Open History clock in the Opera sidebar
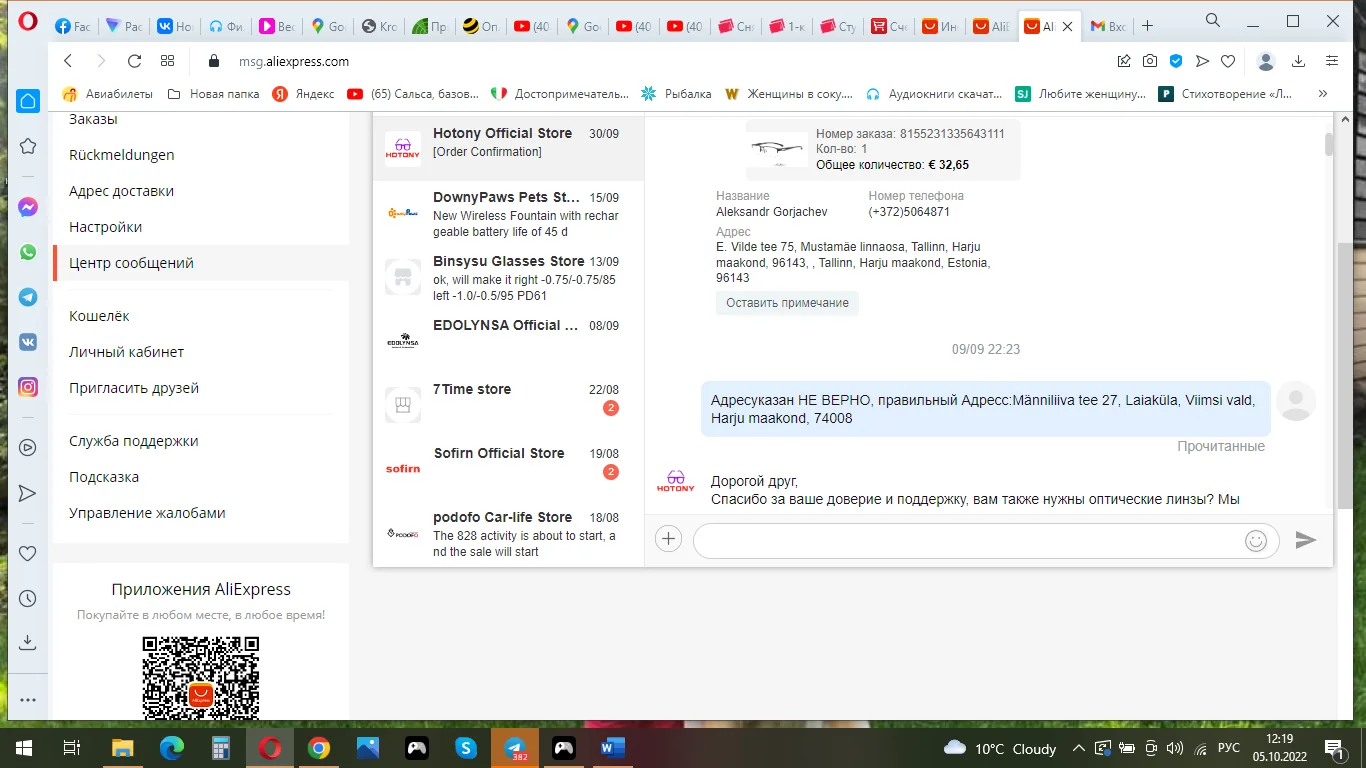Image resolution: width=1366 pixels, height=768 pixels. pyautogui.click(x=28, y=599)
